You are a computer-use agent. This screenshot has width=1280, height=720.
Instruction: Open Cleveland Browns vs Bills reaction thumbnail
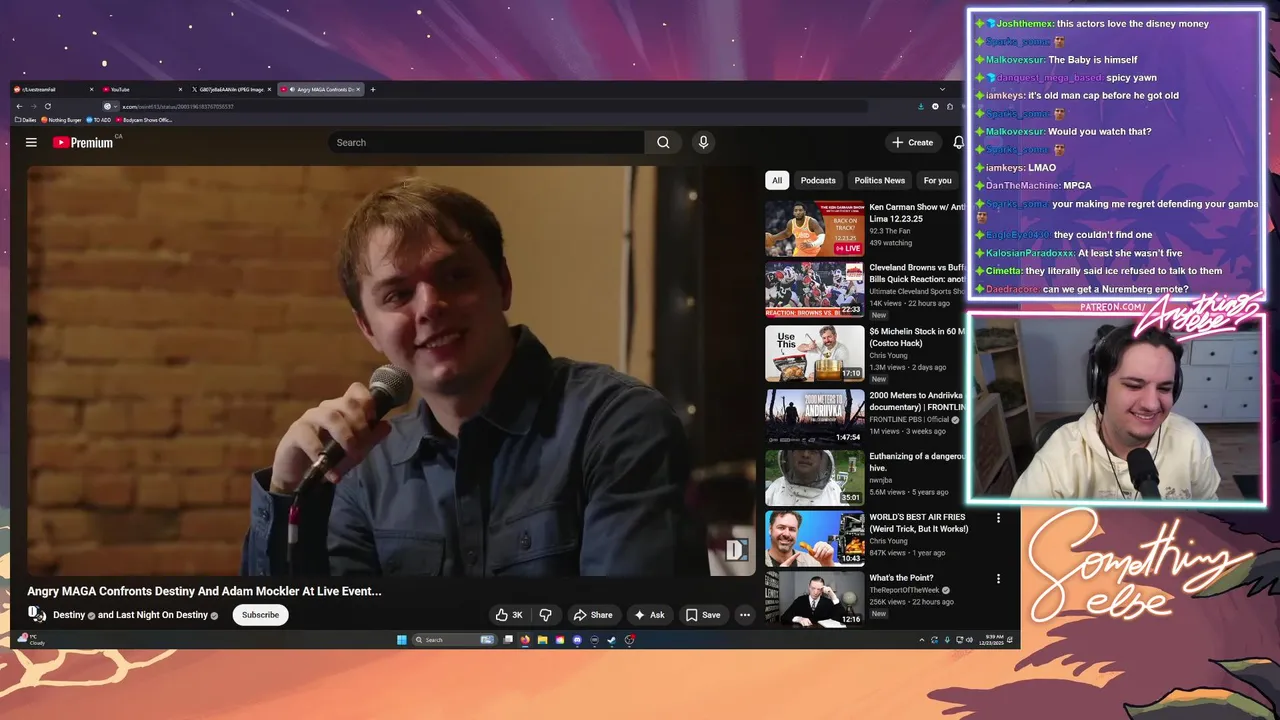pos(815,289)
